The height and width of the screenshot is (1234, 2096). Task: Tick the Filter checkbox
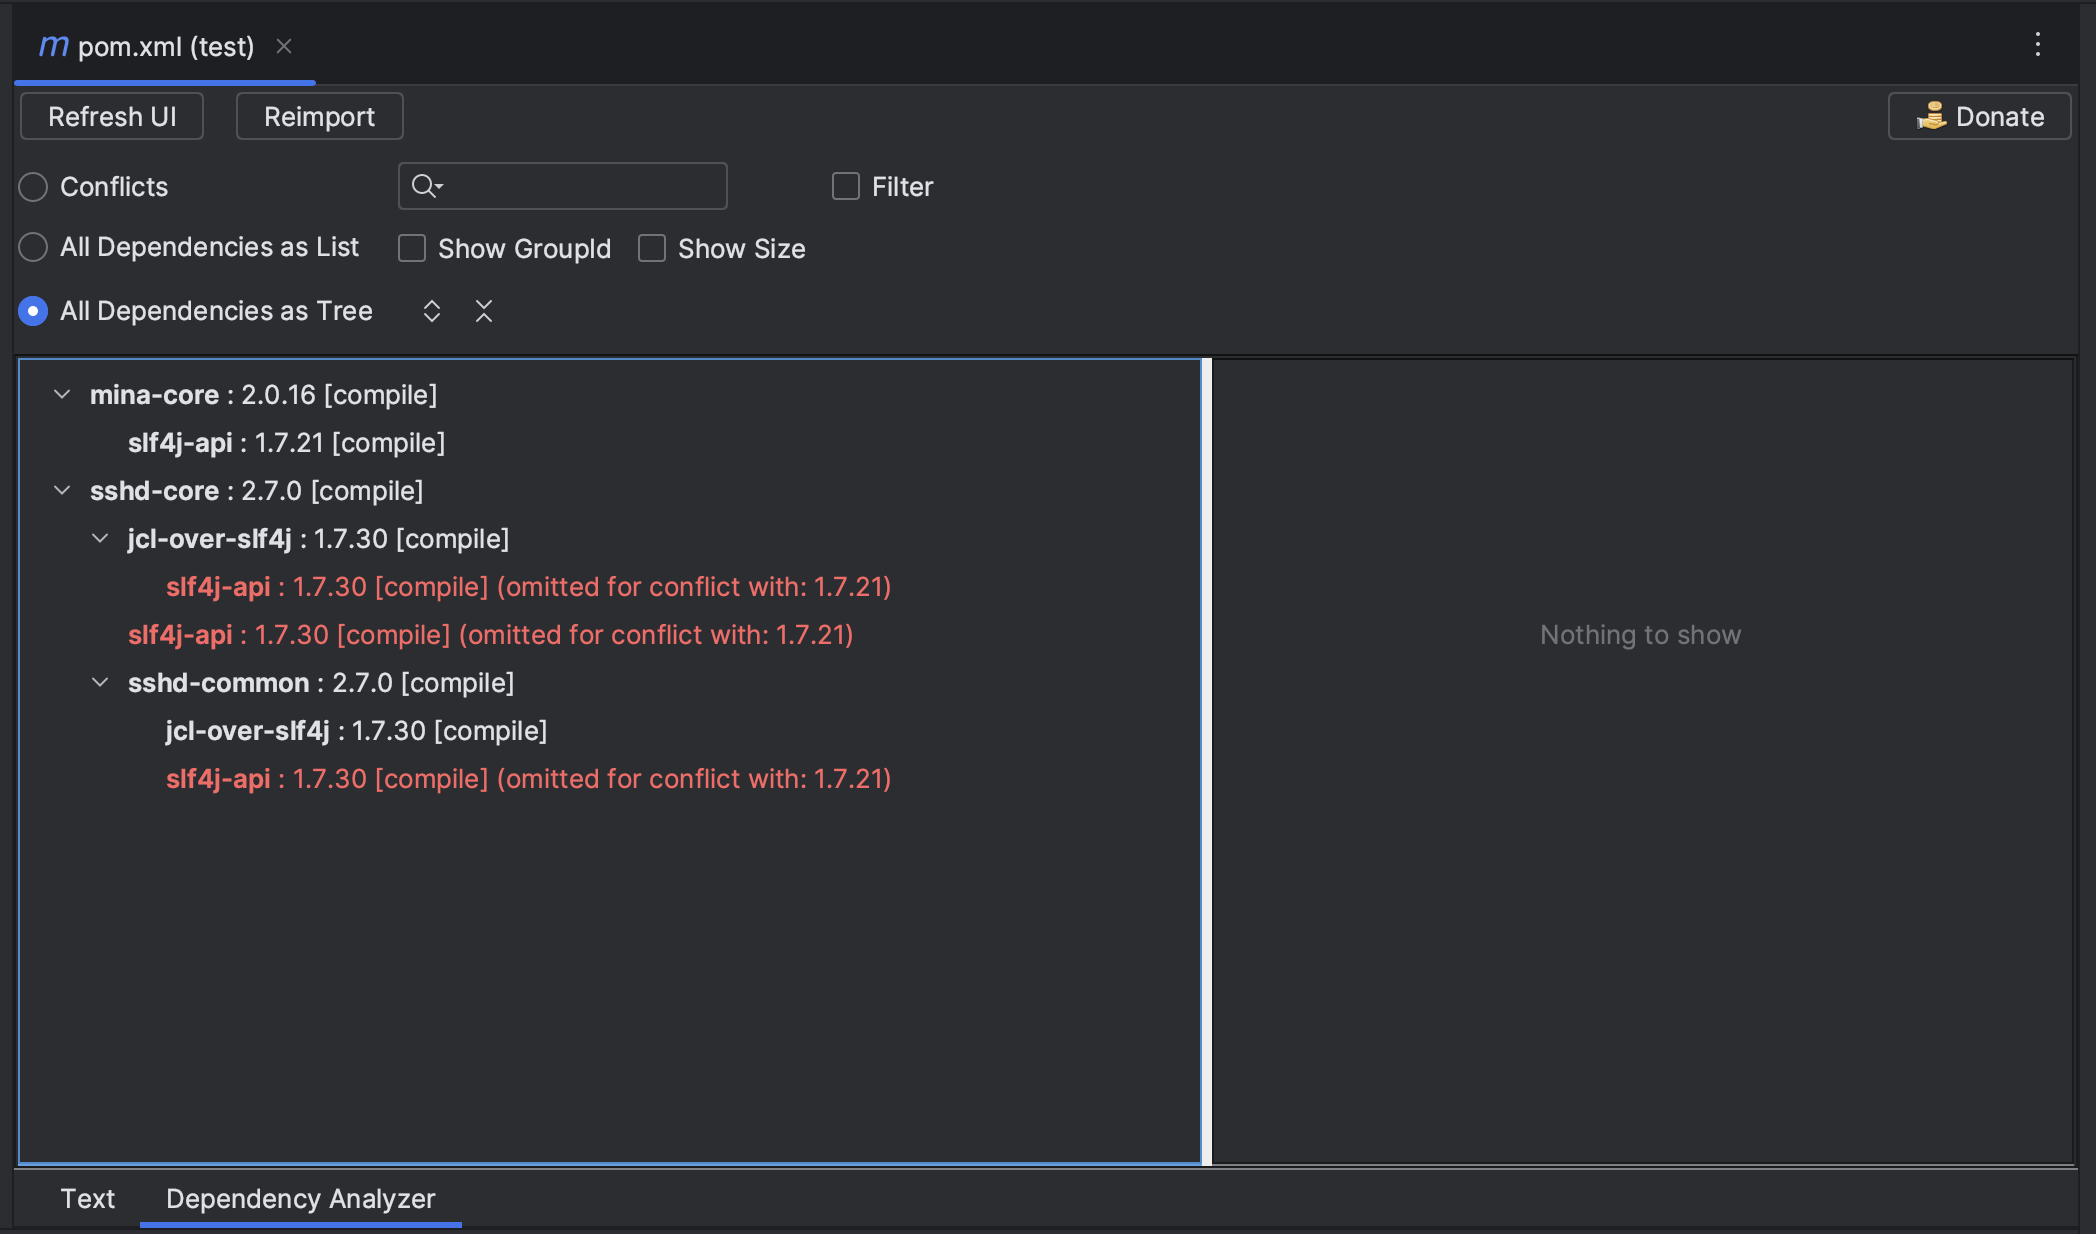pos(846,186)
